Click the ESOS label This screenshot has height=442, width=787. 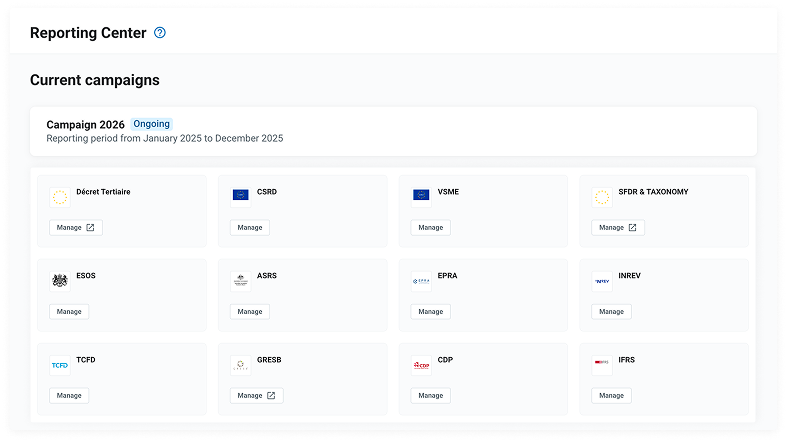coord(86,275)
